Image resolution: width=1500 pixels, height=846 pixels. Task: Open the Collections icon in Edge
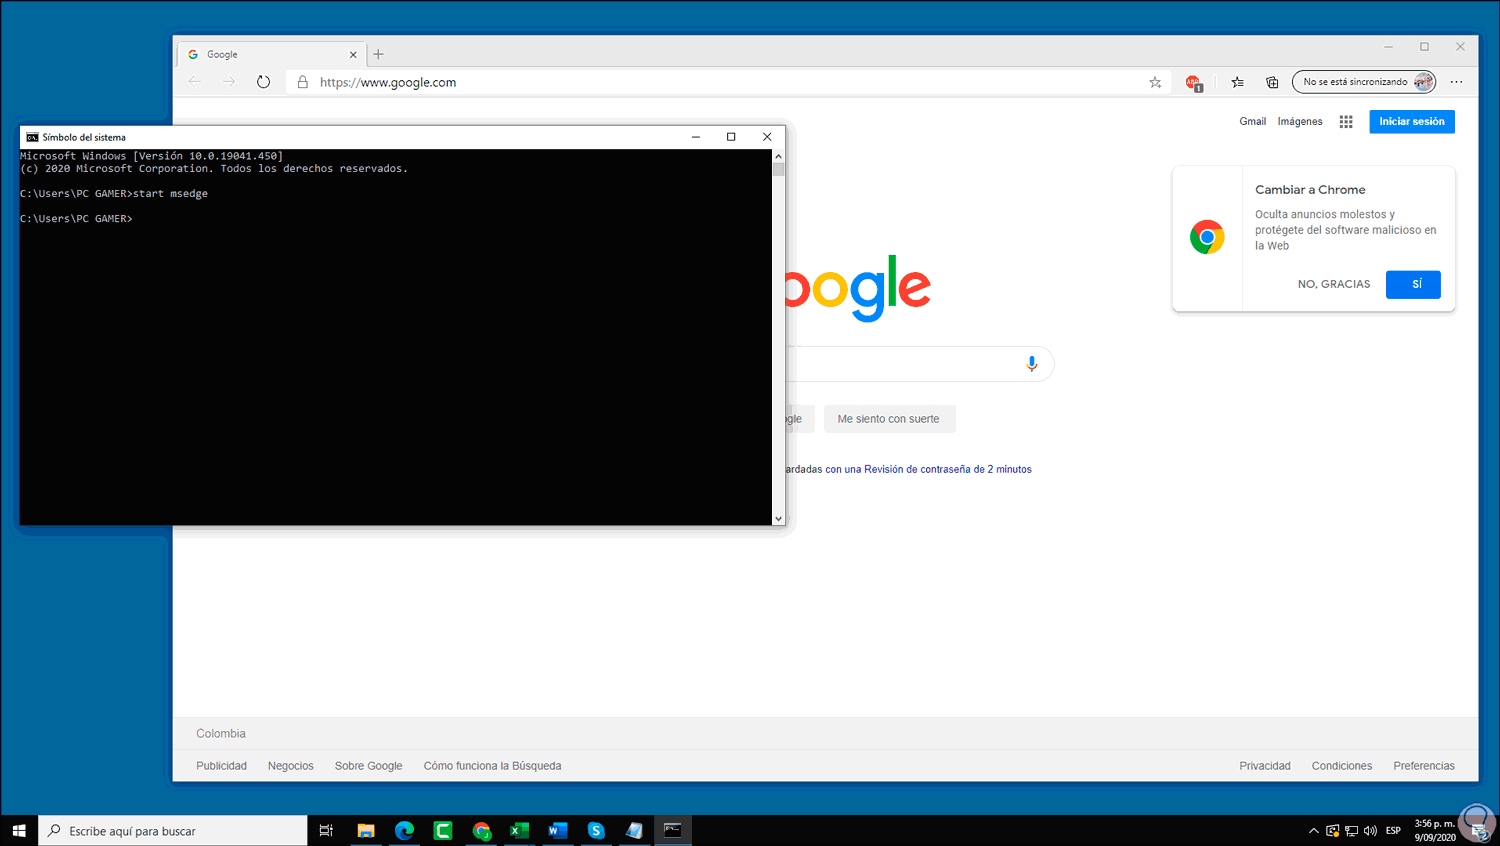pyautogui.click(x=1272, y=82)
